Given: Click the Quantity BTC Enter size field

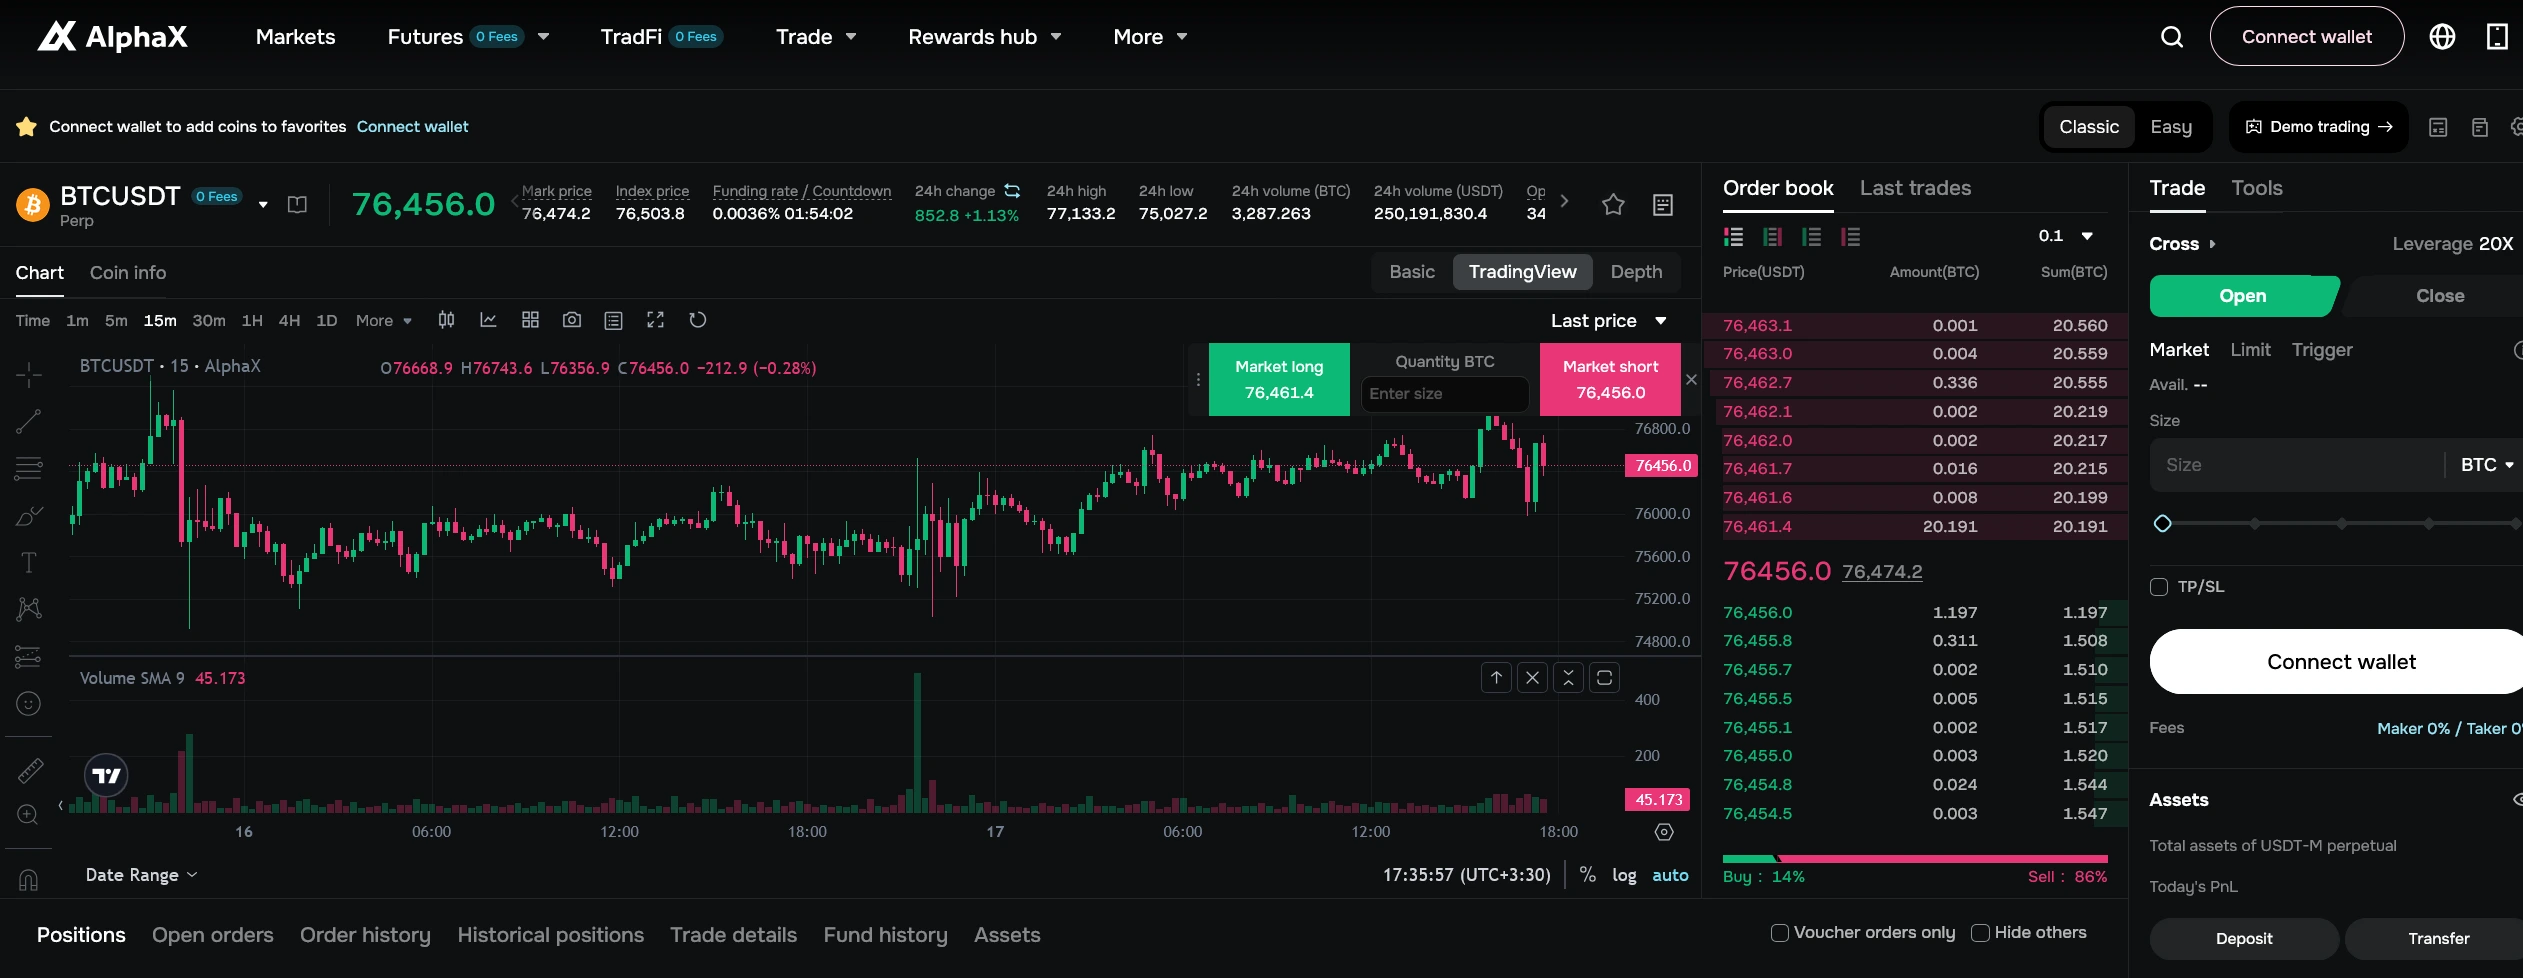Looking at the screenshot, I should [1445, 394].
